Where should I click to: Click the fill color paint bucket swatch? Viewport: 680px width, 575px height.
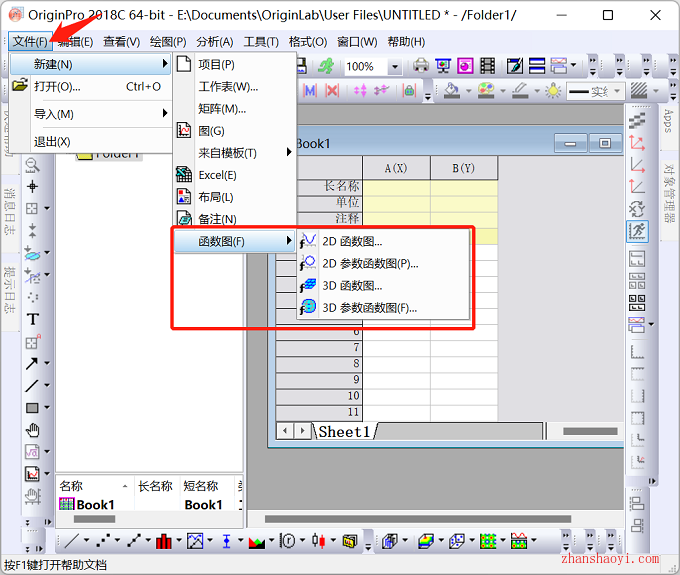[451, 91]
